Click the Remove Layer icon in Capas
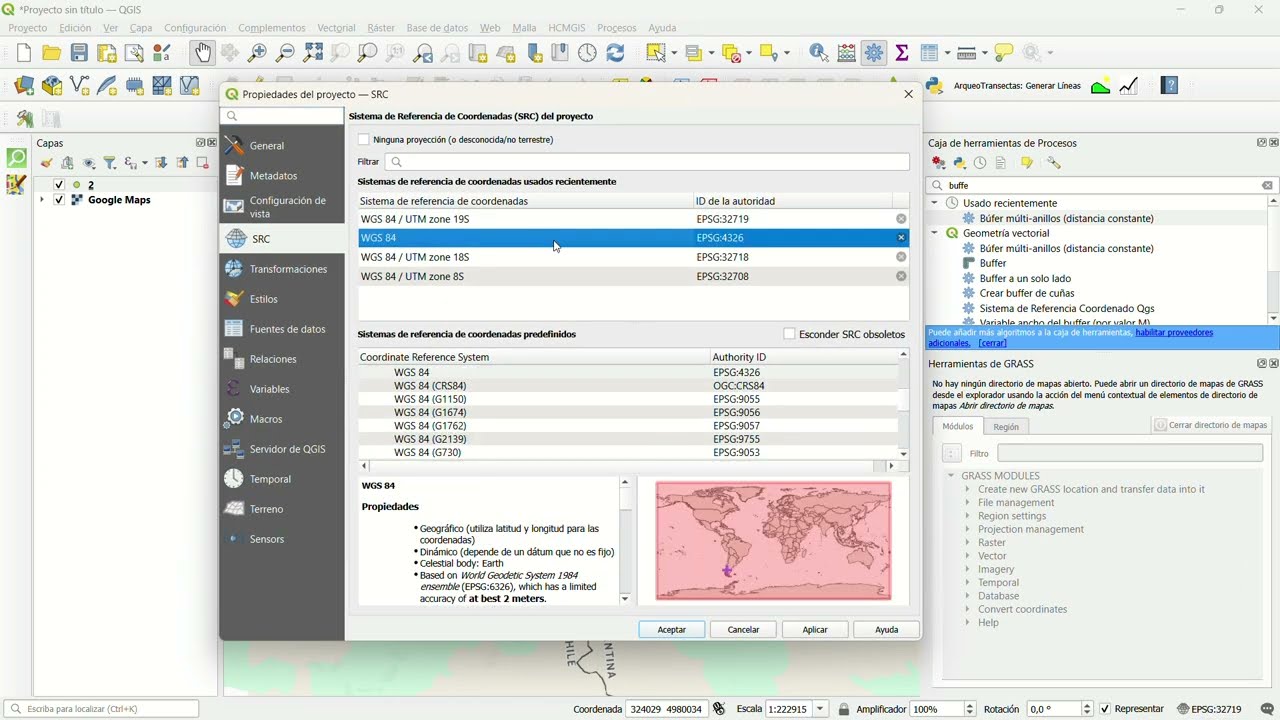1280x720 pixels. click(x=202, y=163)
